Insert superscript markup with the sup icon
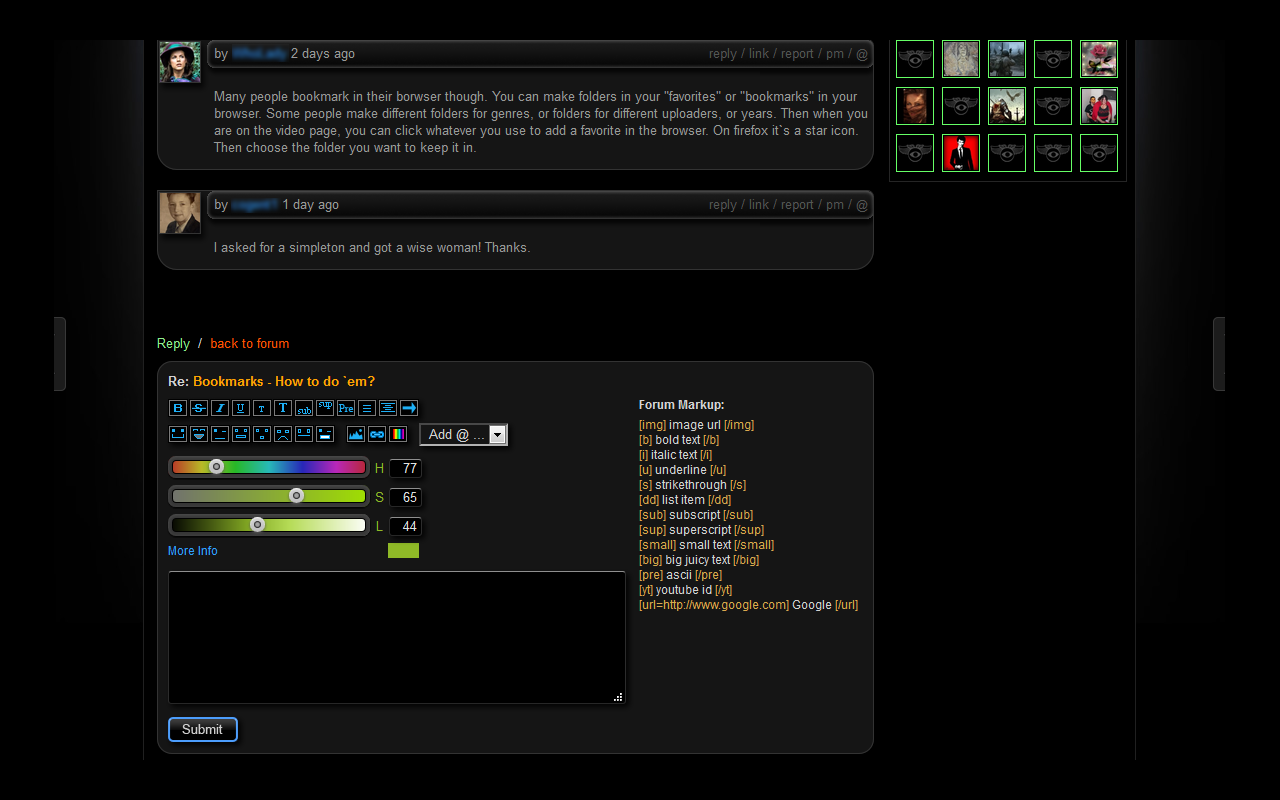This screenshot has height=800, width=1280. pos(325,408)
